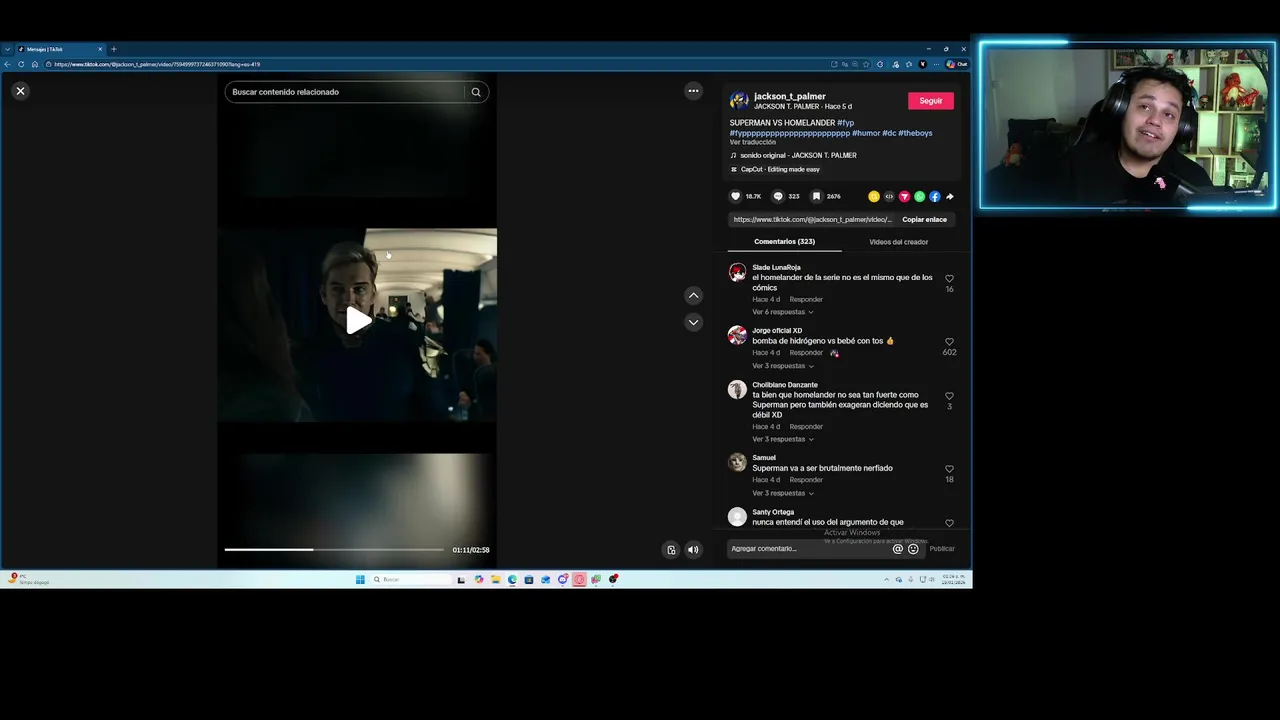This screenshot has height=720, width=1280.
Task: Send to friends with red arrow icon
Action: click(904, 196)
